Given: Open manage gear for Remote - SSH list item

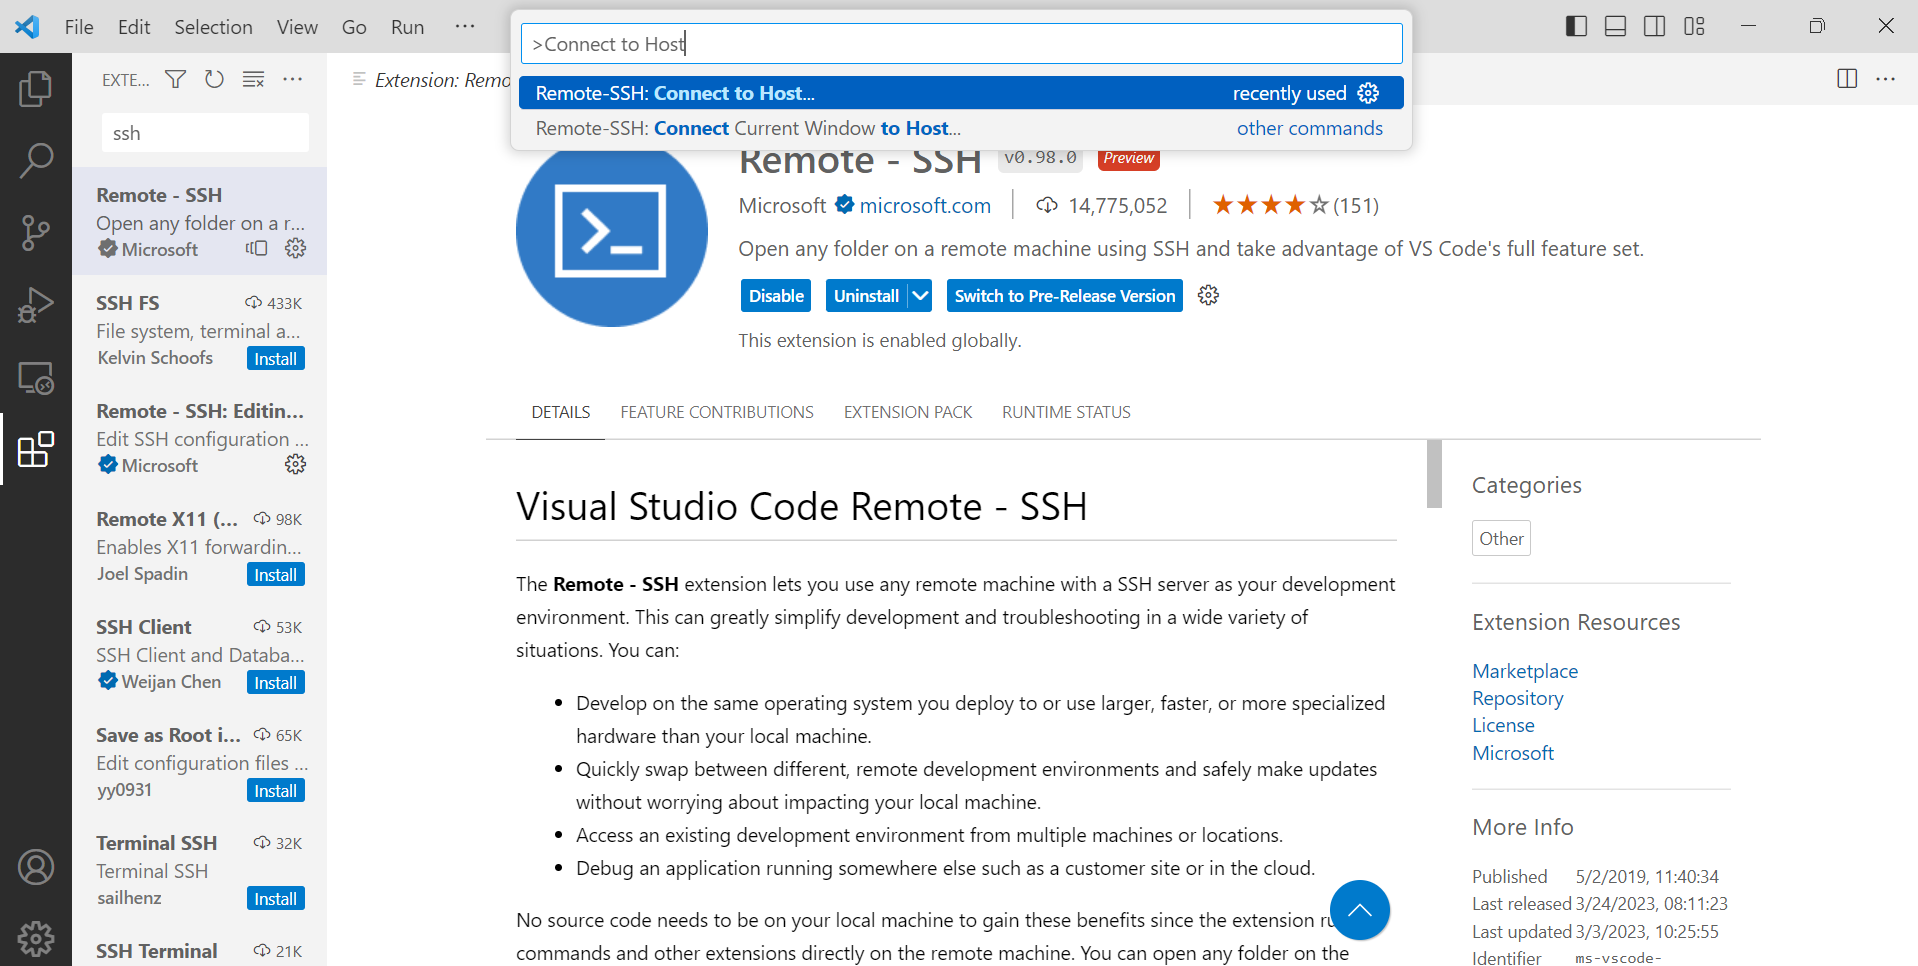Looking at the screenshot, I should coord(295,248).
